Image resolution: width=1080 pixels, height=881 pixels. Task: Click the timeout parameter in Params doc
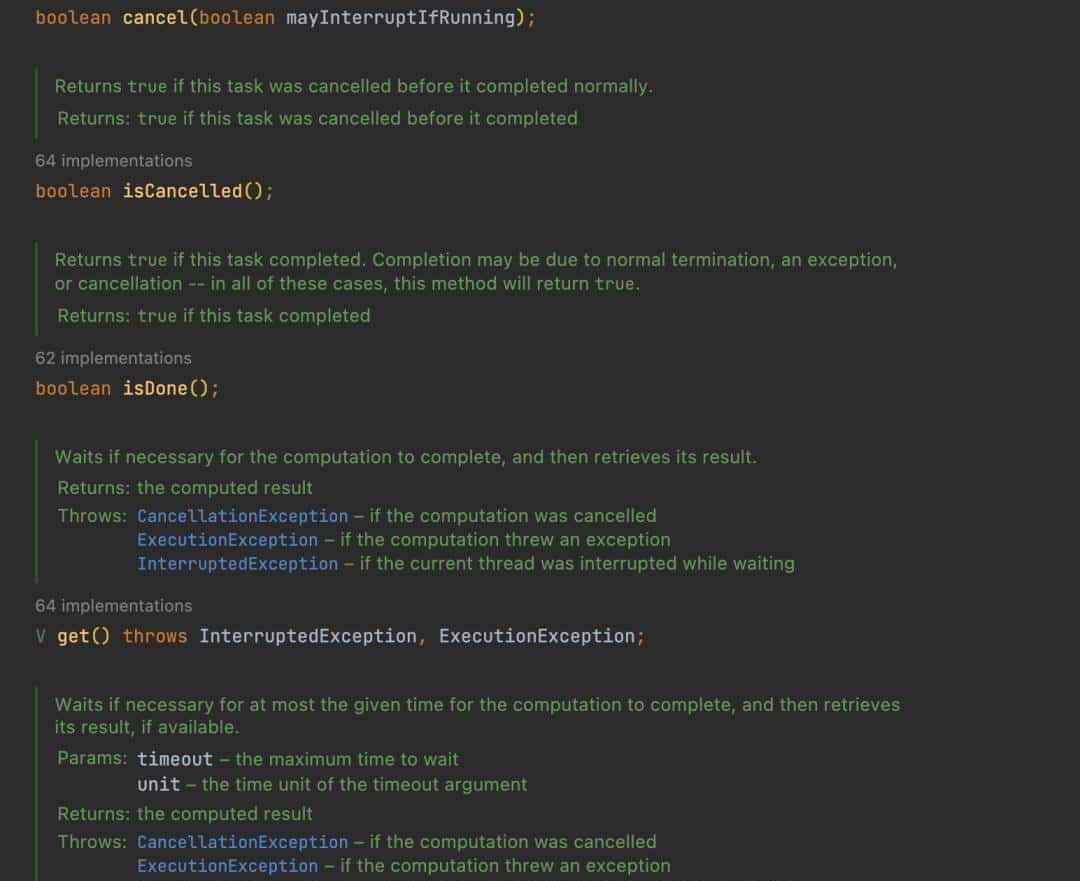point(175,760)
